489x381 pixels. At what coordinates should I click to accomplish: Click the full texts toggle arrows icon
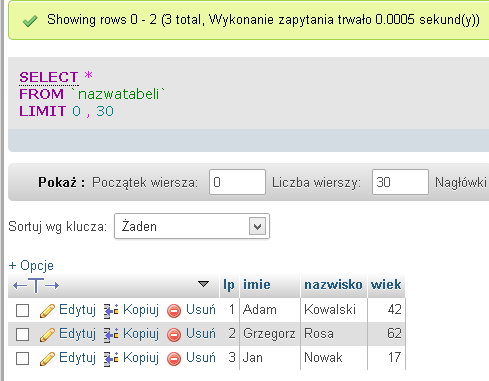click(x=36, y=286)
